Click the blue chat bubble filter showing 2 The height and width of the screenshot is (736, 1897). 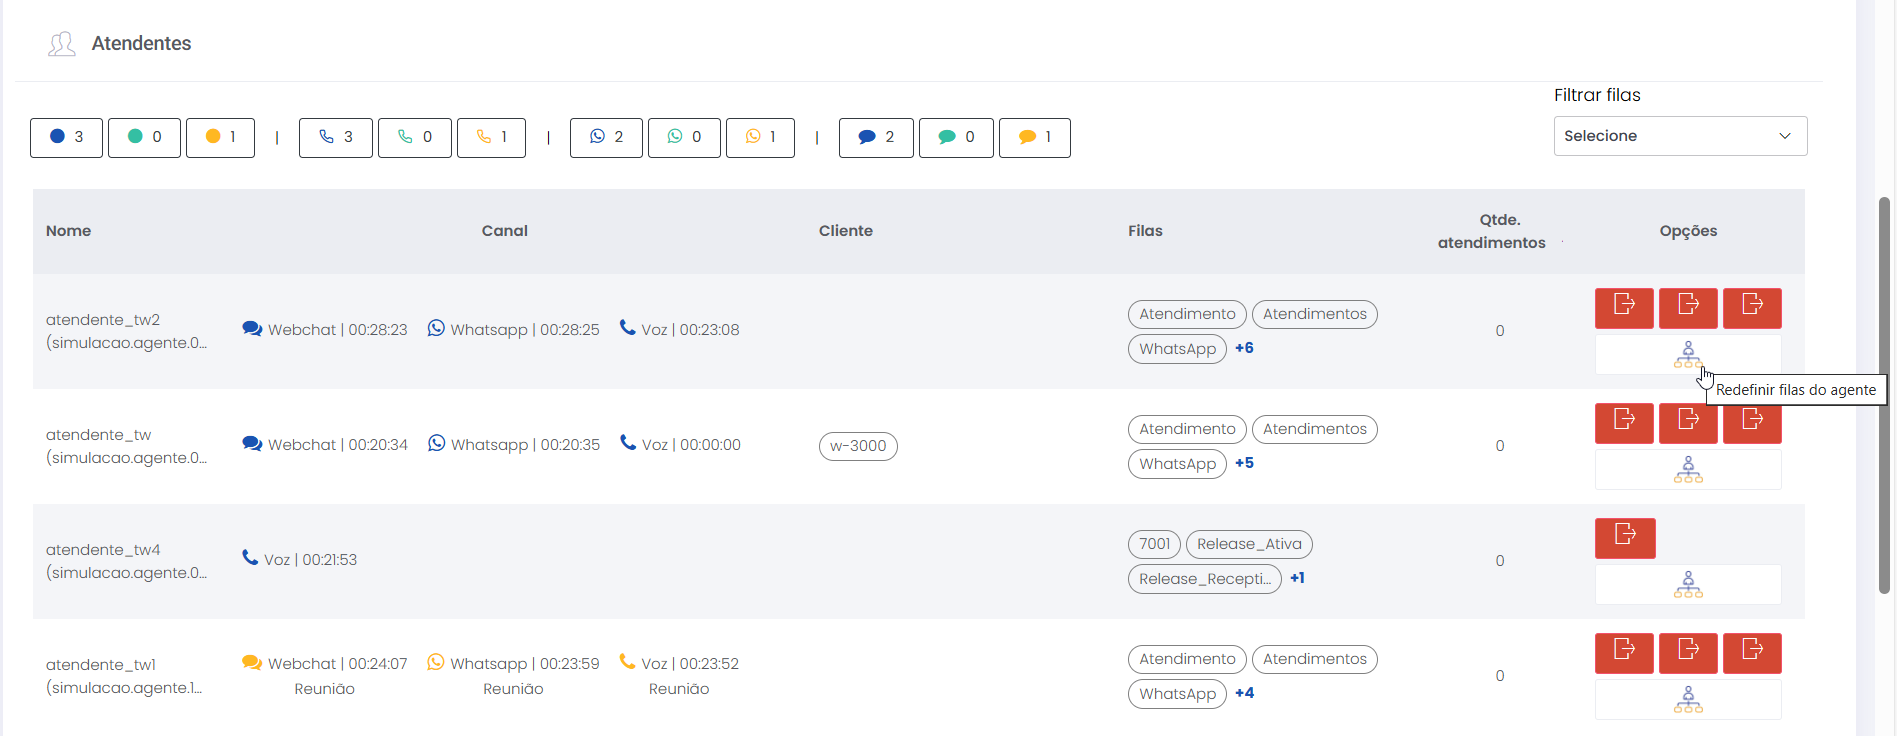[875, 137]
